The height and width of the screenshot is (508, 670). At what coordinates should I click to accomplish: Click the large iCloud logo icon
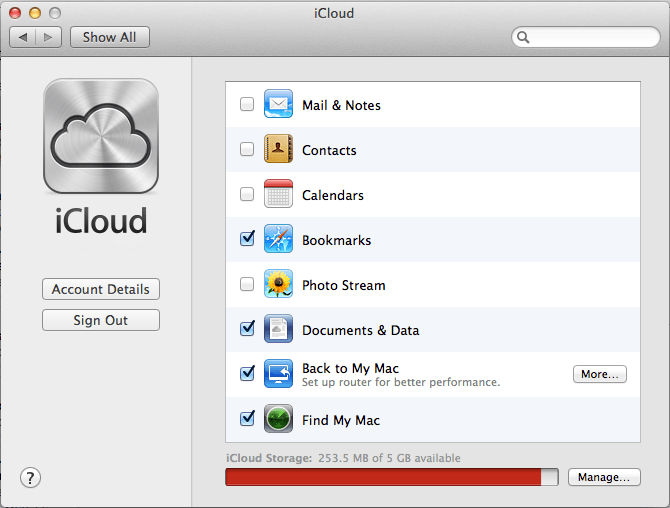pyautogui.click(x=101, y=136)
